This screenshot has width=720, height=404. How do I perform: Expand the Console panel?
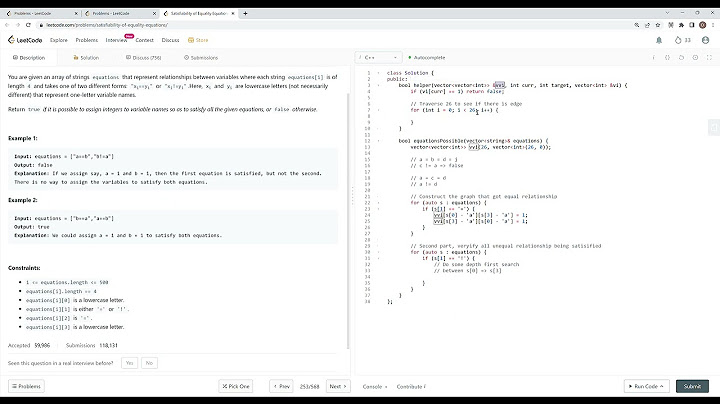pos(375,387)
